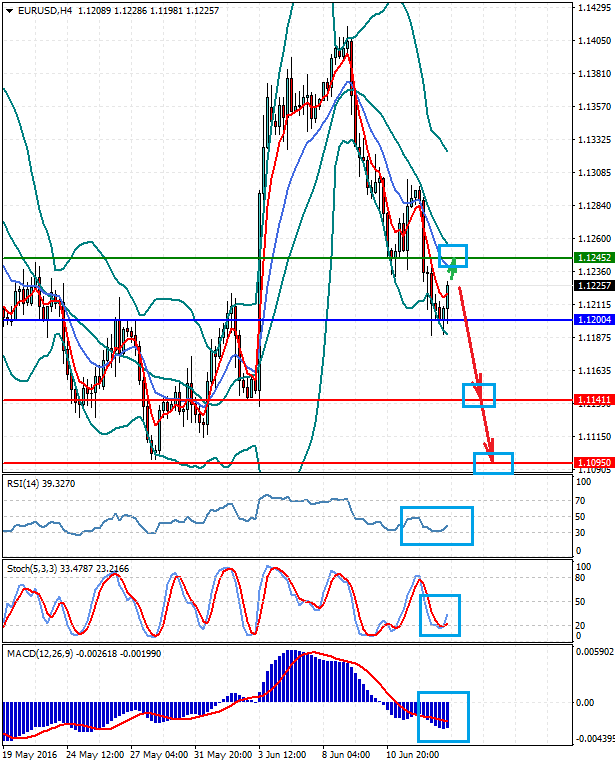The width and height of the screenshot is (615, 766).
Task: Click the red 1.11411 price level label
Action: pyautogui.click(x=593, y=400)
